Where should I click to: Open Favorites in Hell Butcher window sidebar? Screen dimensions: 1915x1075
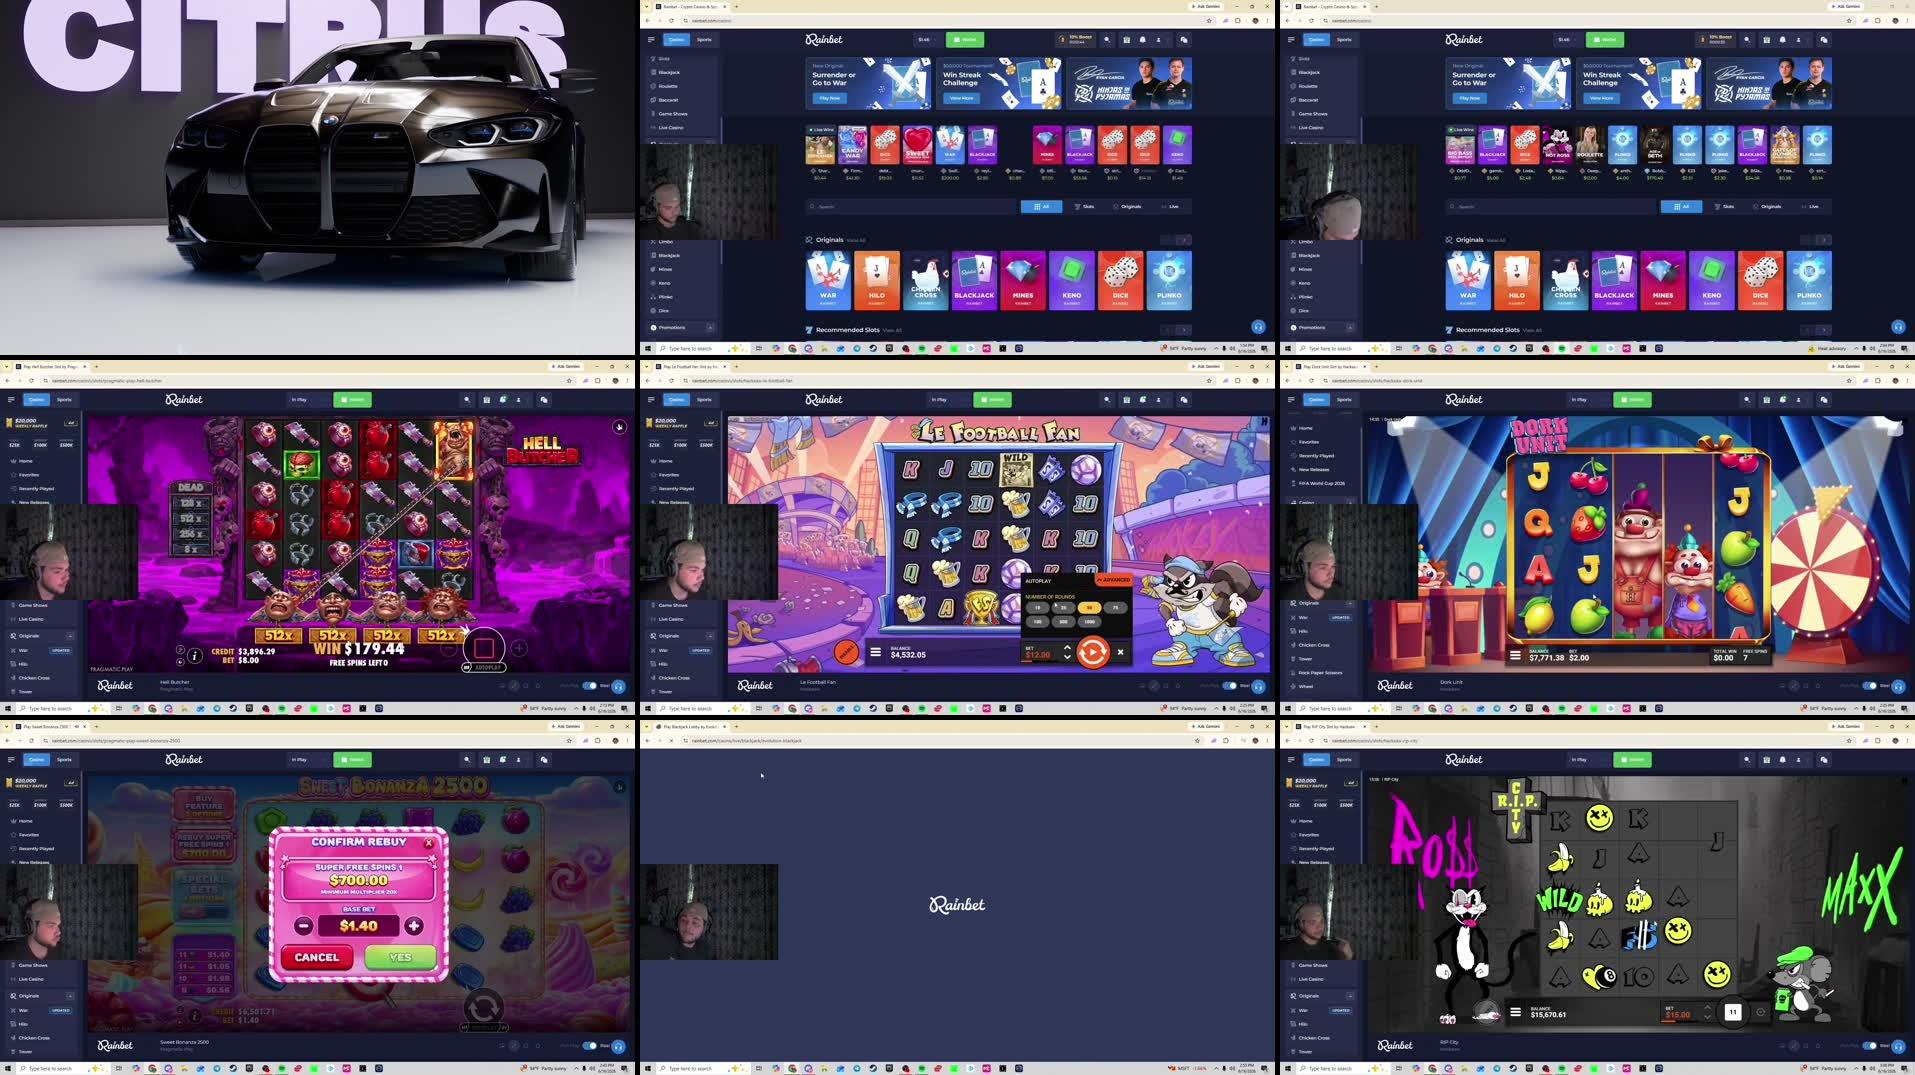tap(29, 475)
